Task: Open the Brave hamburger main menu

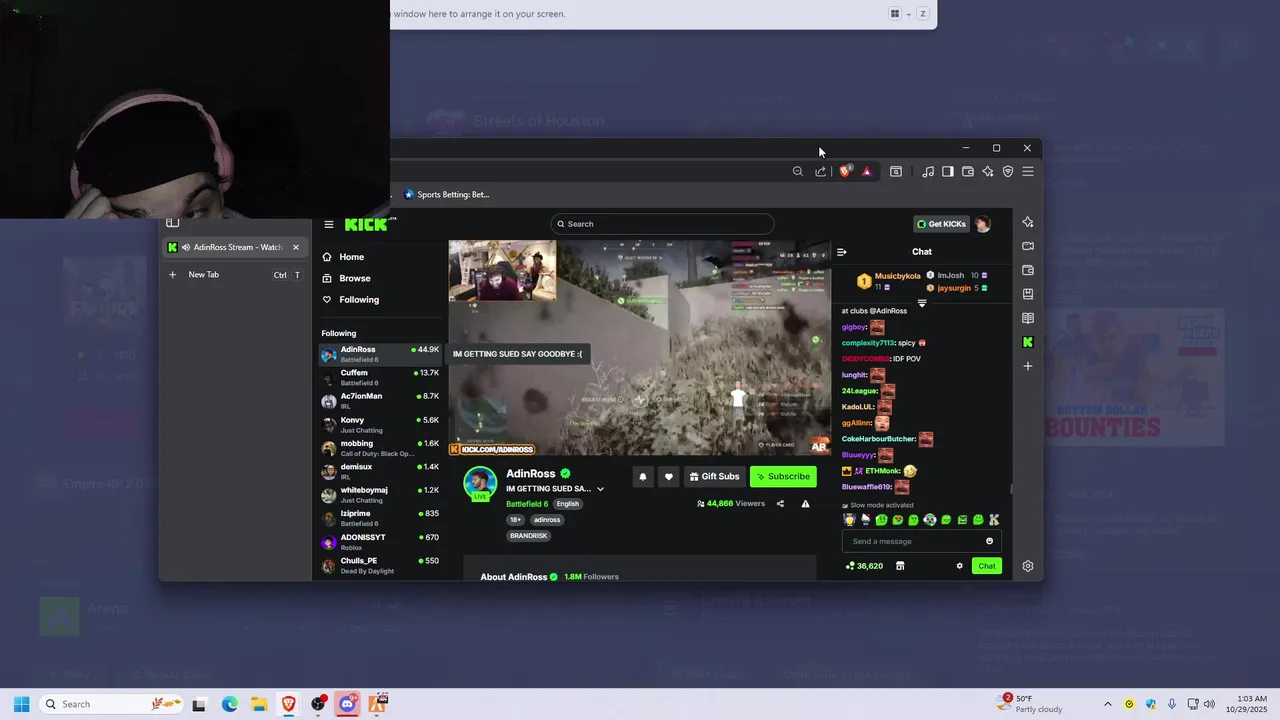Action: pyautogui.click(x=1028, y=172)
